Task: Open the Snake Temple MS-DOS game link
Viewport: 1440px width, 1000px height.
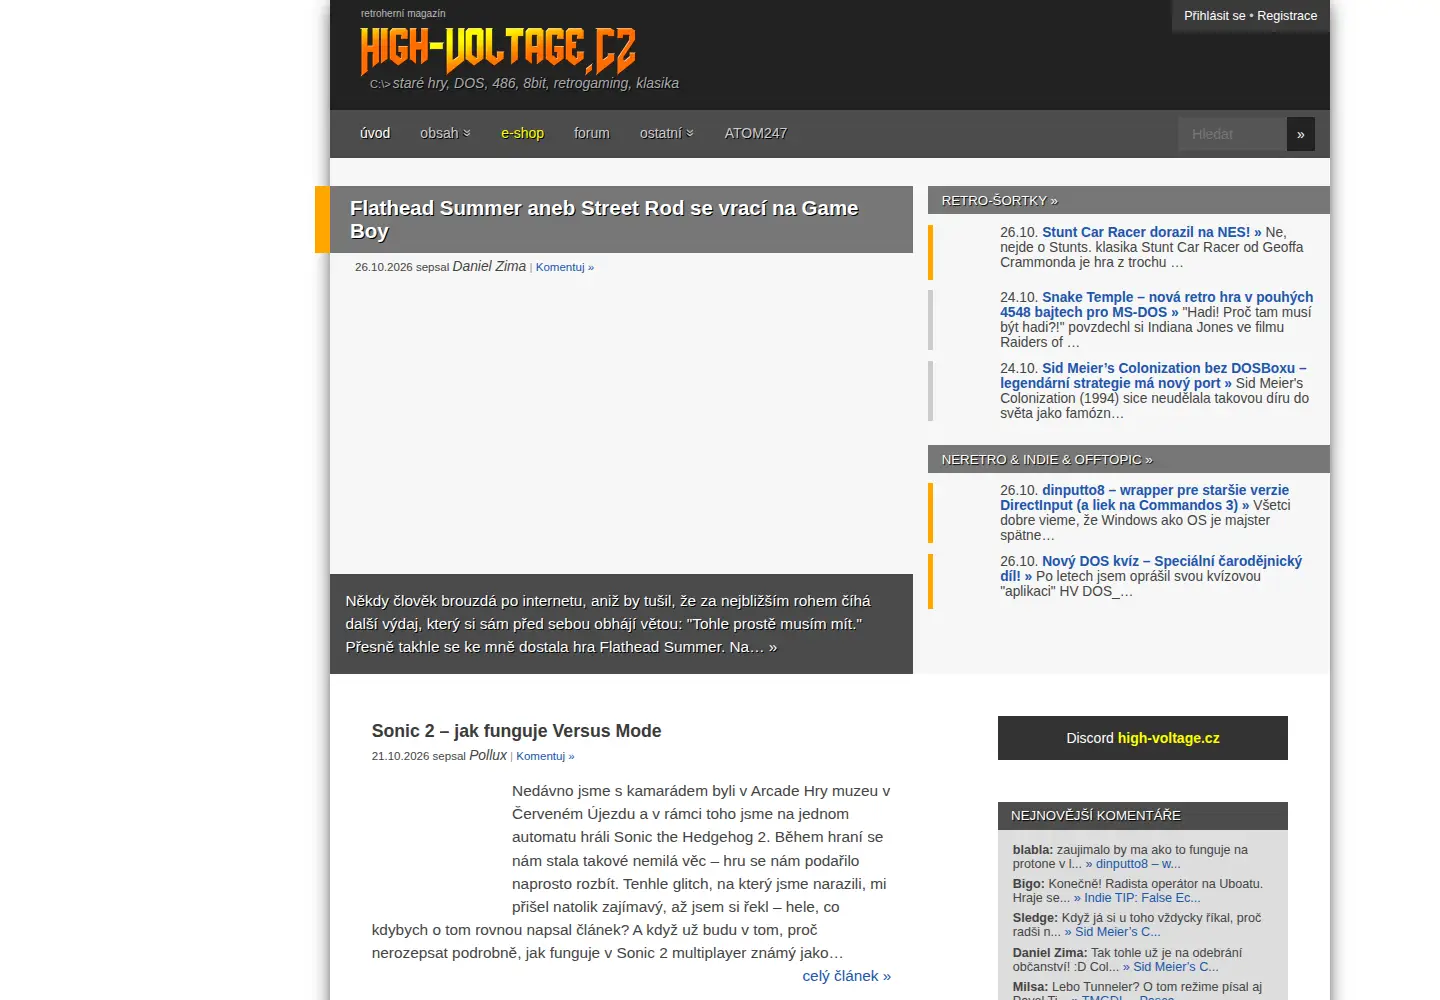Action: (1157, 304)
